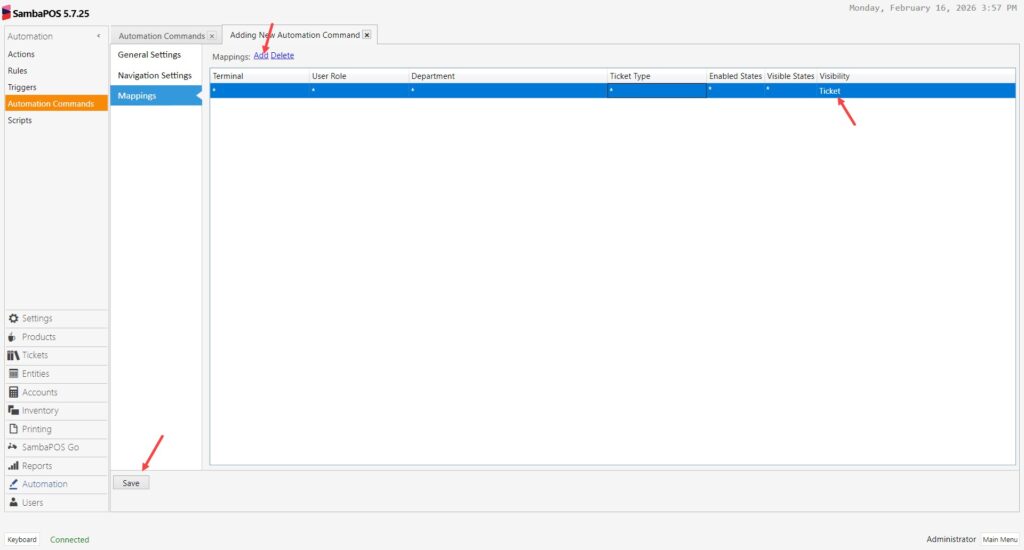The height and width of the screenshot is (550, 1024).
Task: Switch to the Automation Commands tab
Action: coord(161,36)
